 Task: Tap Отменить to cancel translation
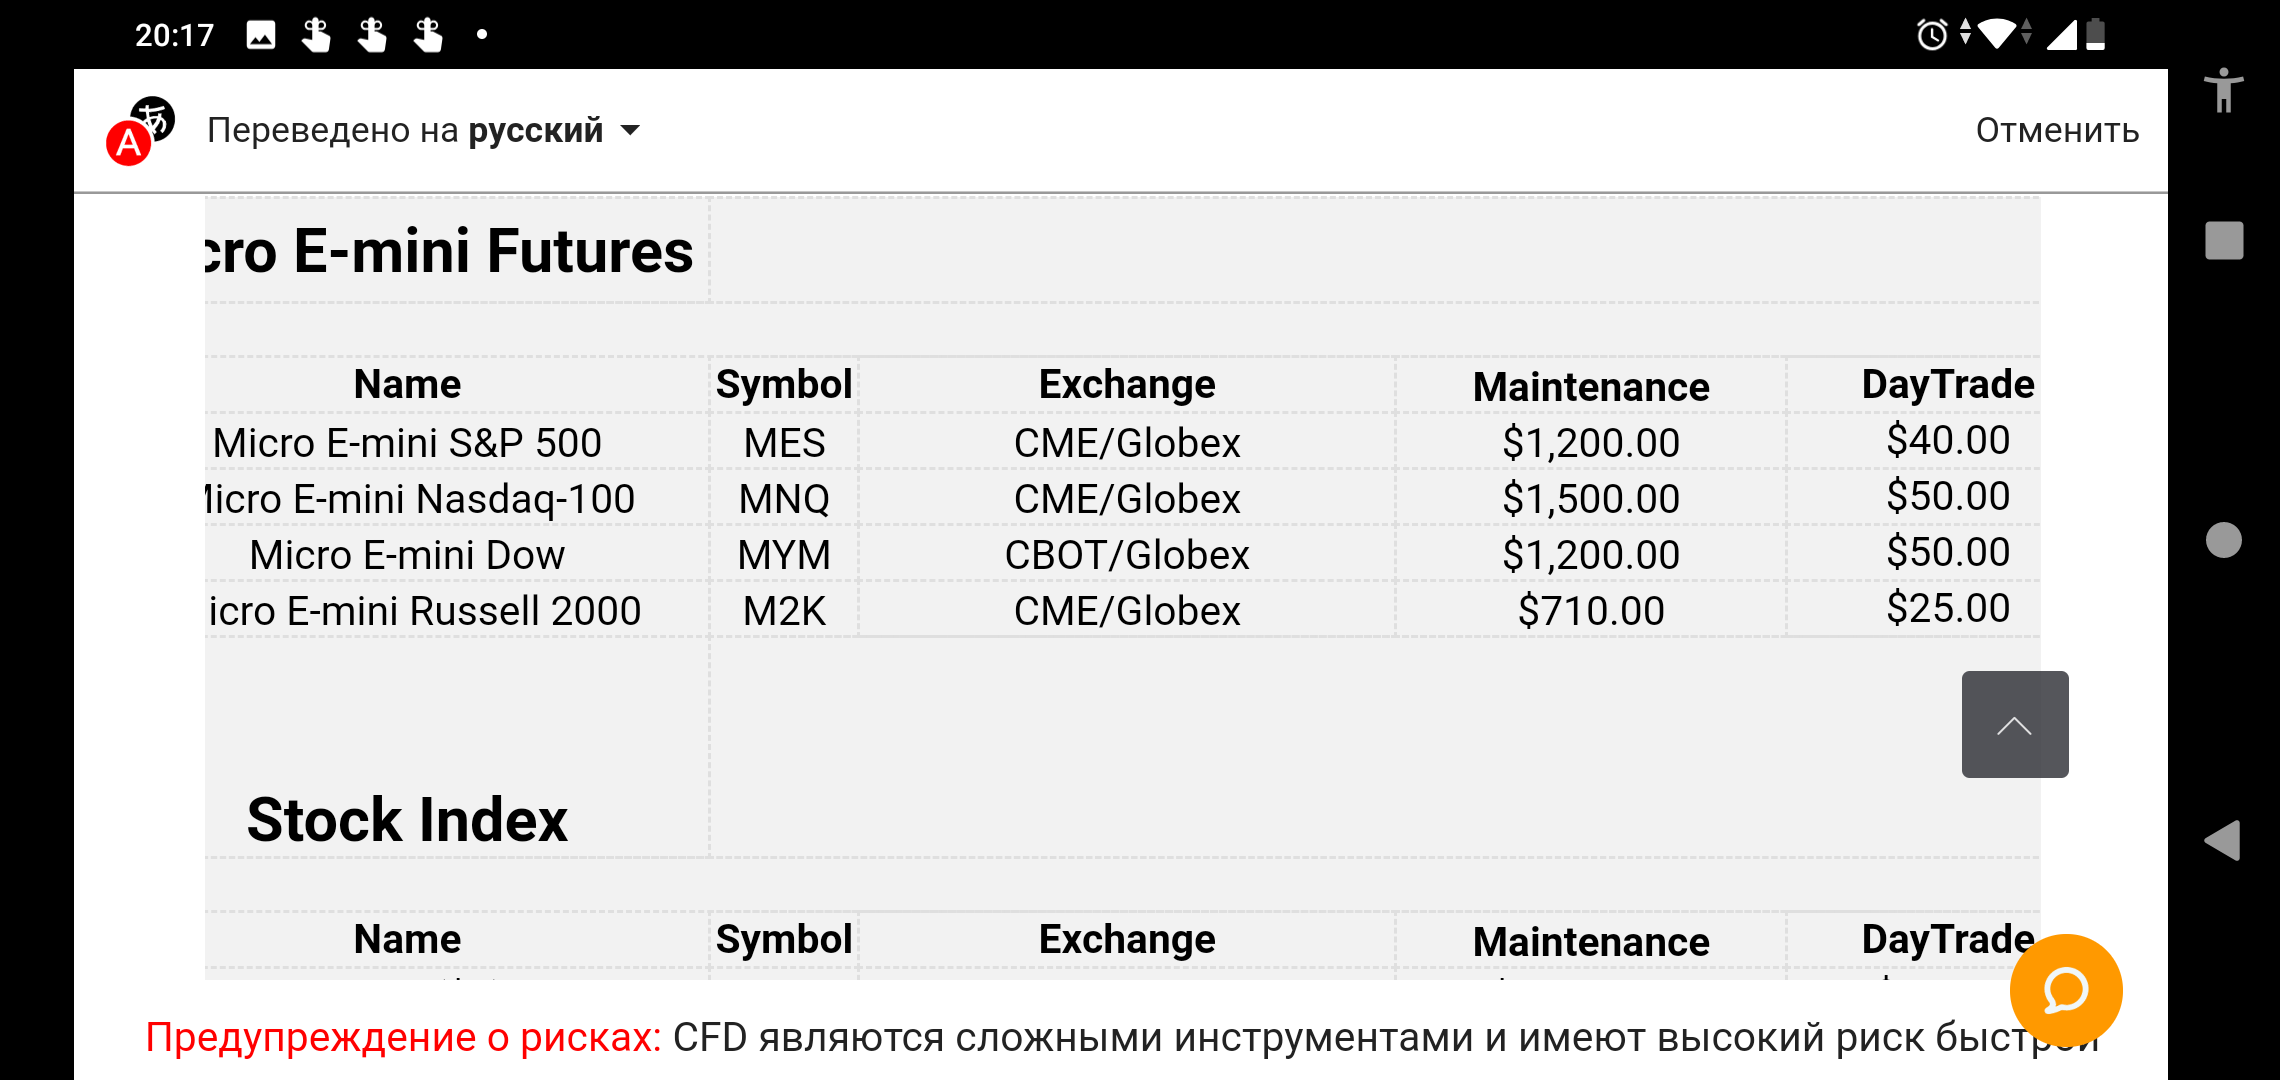pyautogui.click(x=2056, y=130)
